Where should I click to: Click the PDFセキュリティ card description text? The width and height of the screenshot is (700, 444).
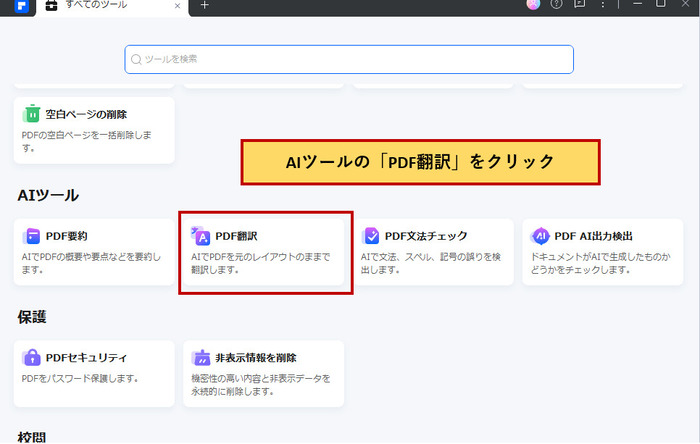(80, 379)
